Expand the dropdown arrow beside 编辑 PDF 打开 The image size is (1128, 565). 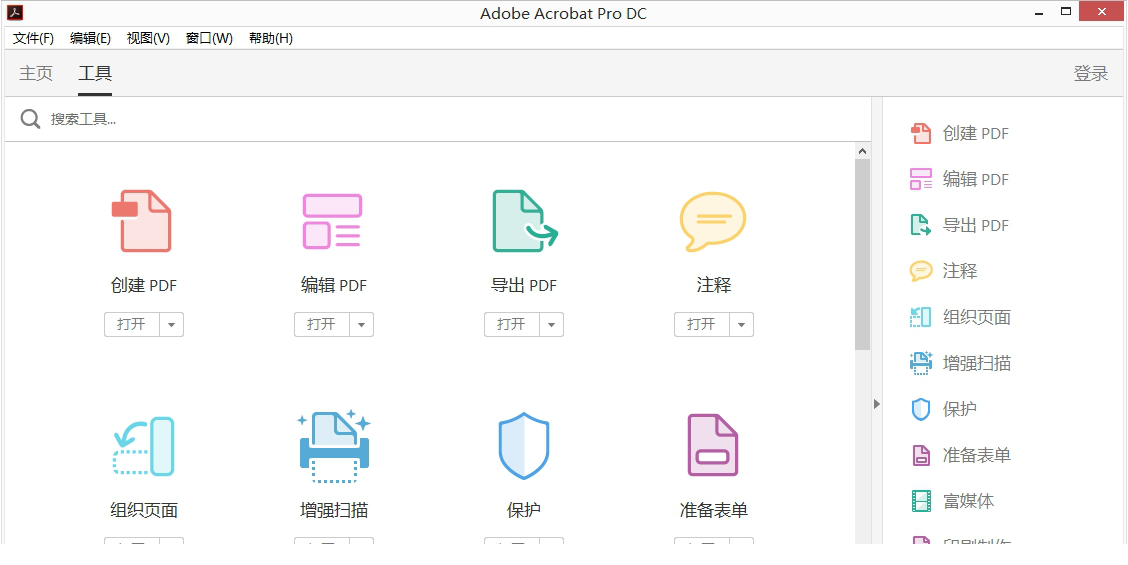pyautogui.click(x=361, y=325)
